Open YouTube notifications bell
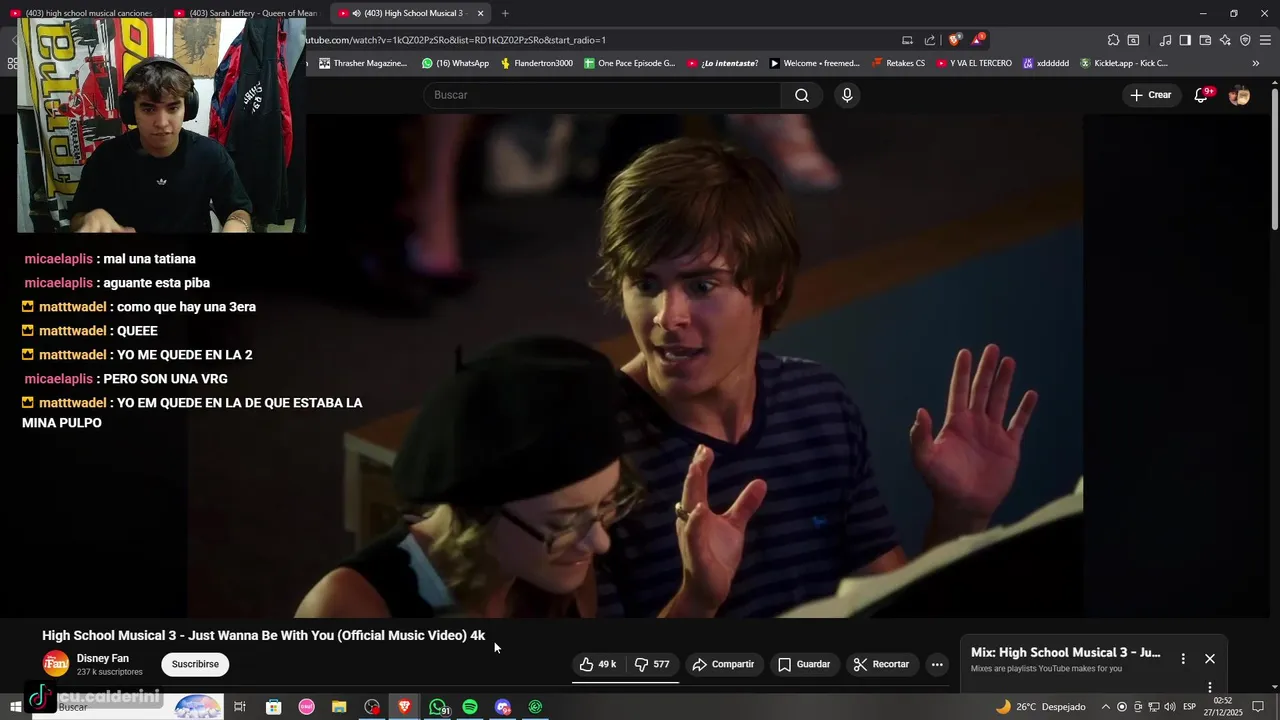The image size is (1280, 720). [x=1202, y=95]
